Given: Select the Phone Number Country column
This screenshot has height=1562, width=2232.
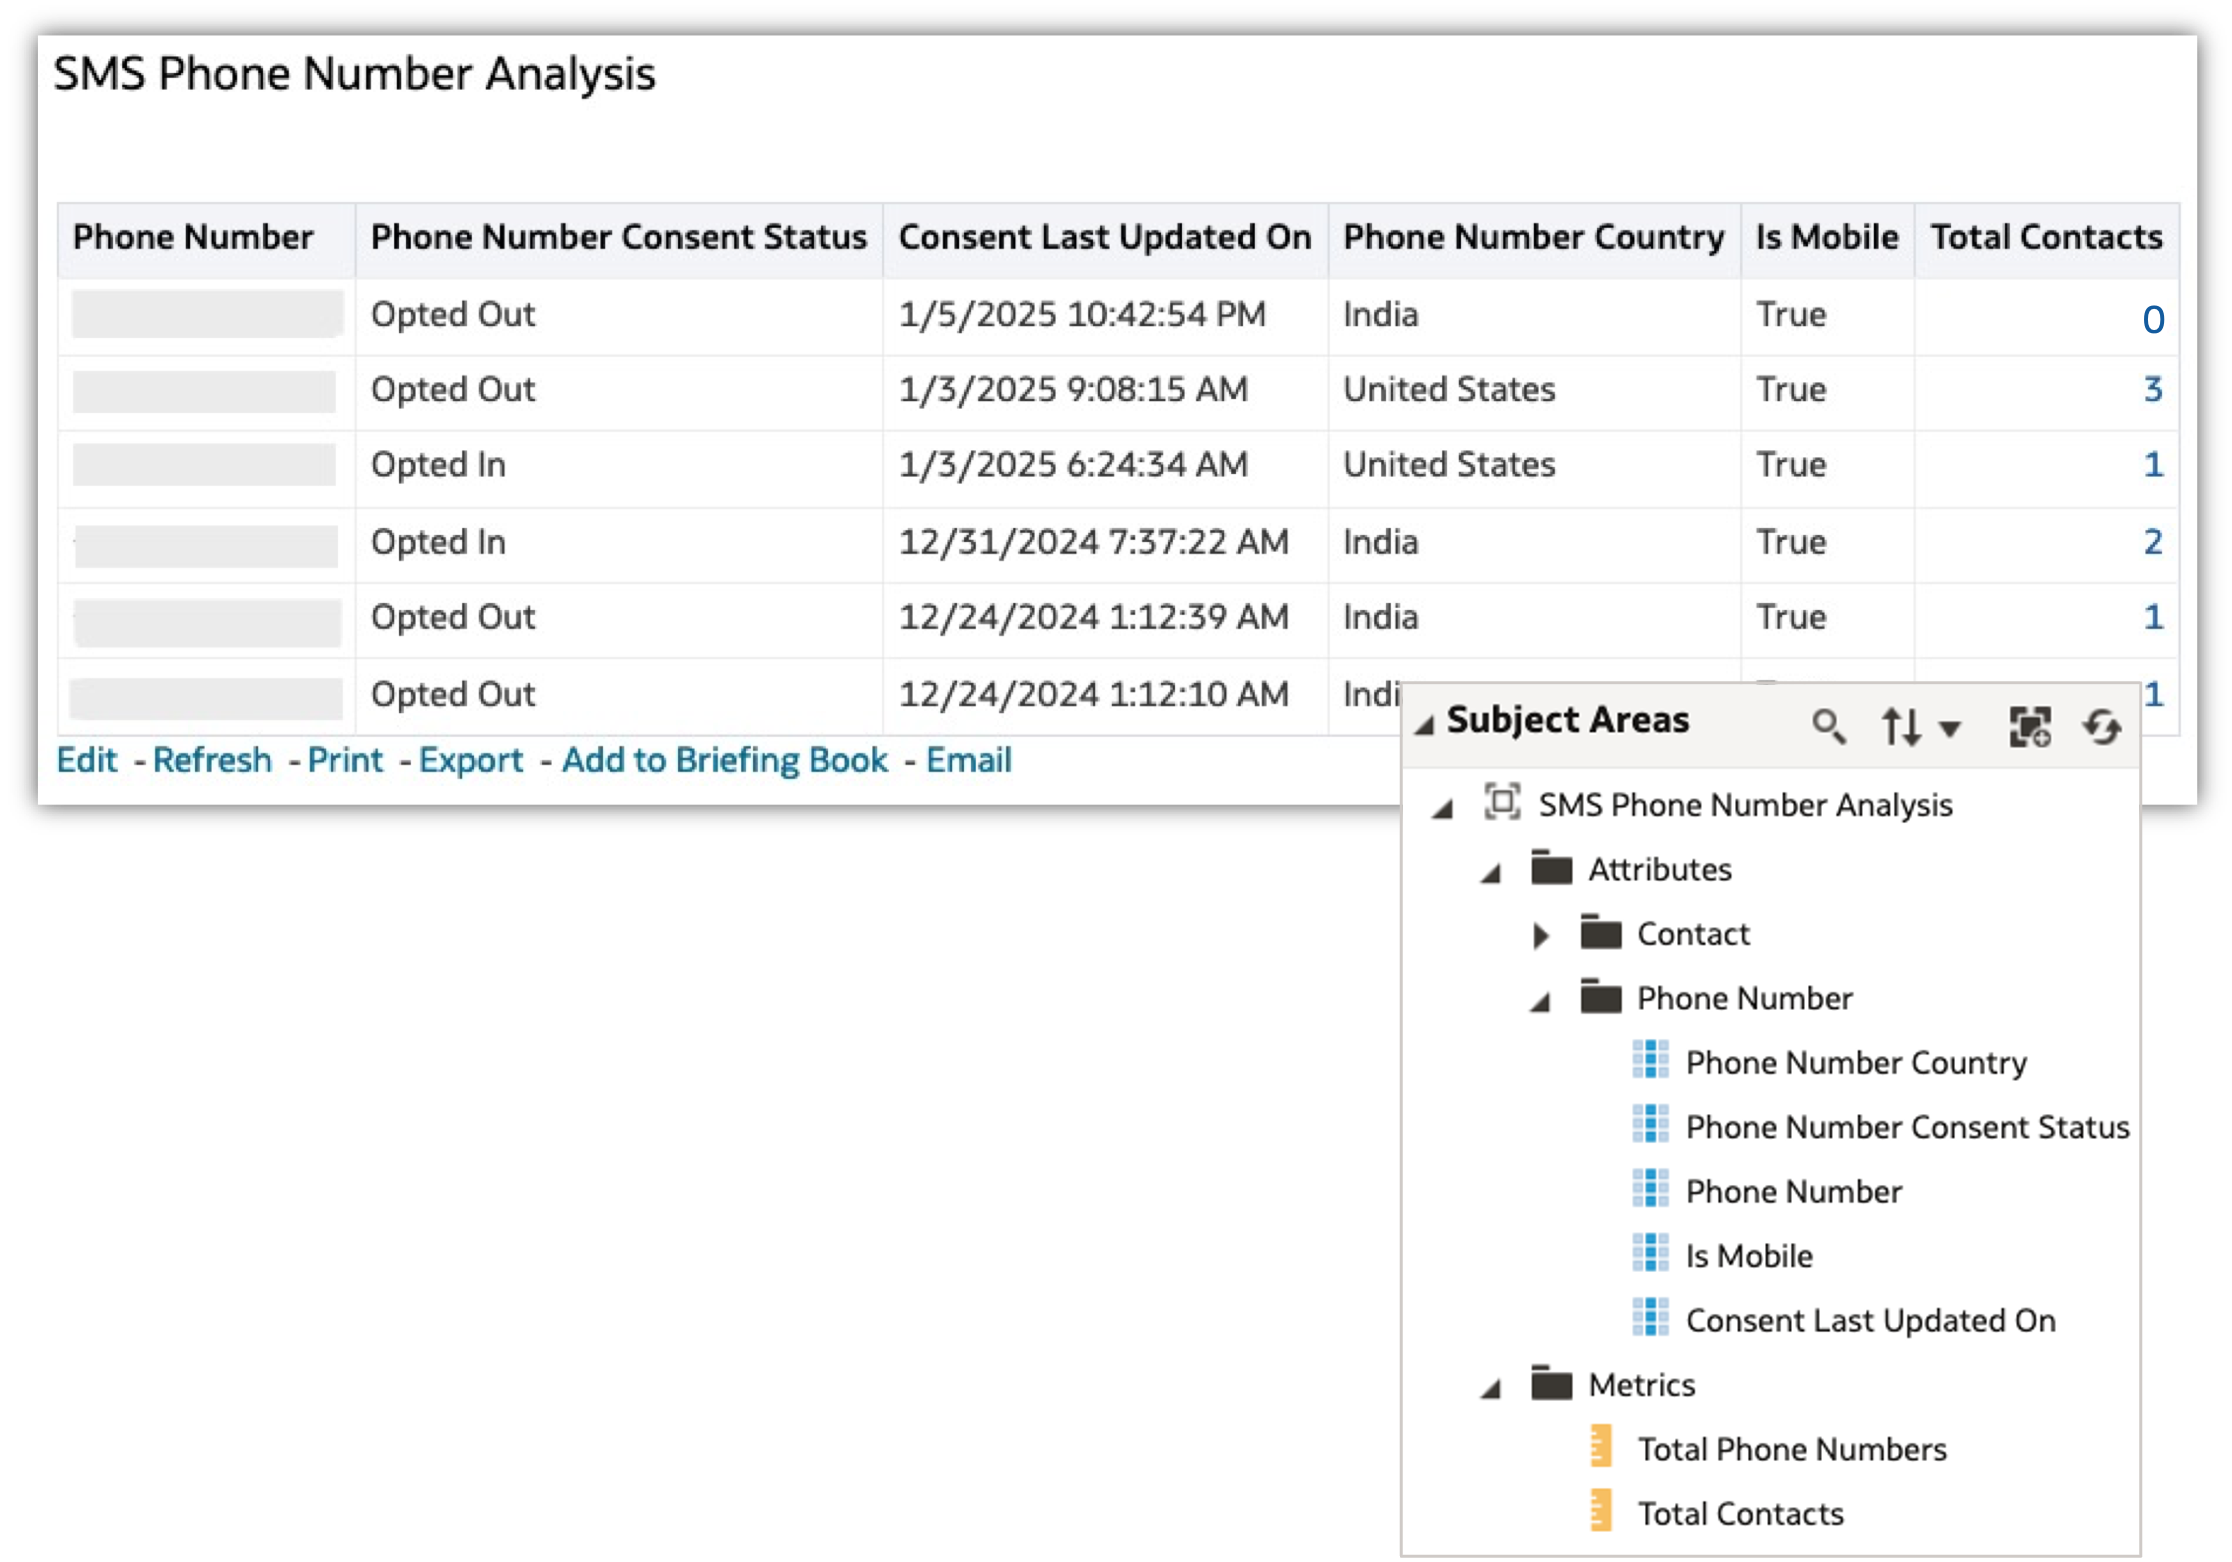Looking at the screenshot, I should coord(1855,1062).
